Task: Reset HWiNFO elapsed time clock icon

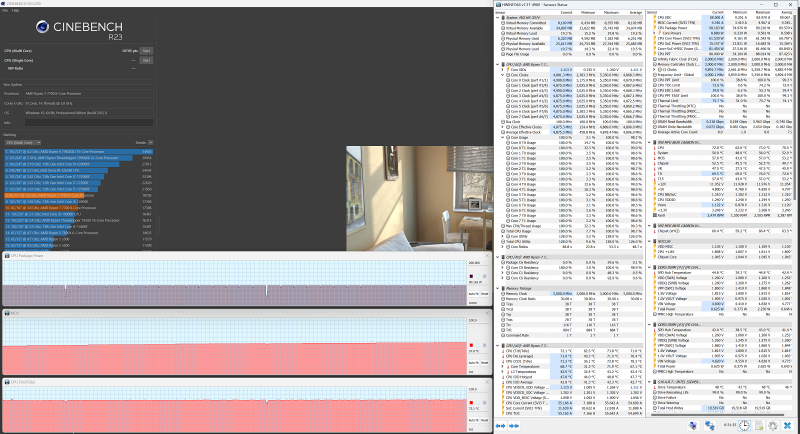Action: (x=744, y=426)
